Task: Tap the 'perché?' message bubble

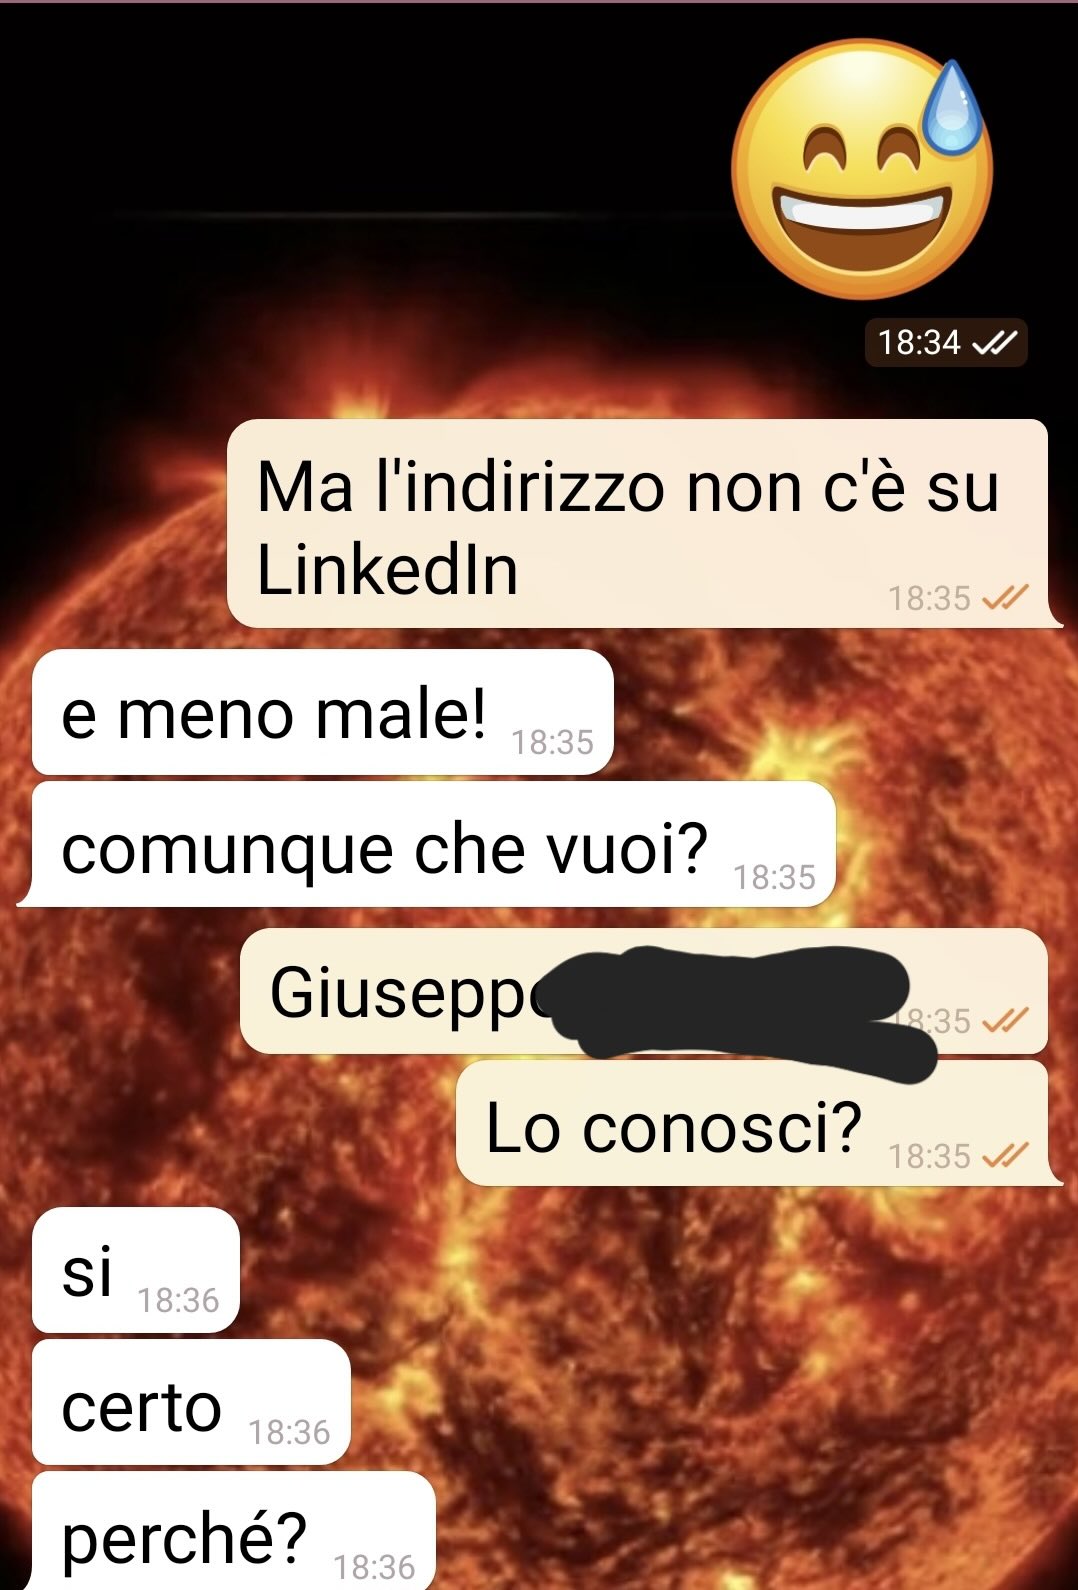Action: click(234, 1532)
